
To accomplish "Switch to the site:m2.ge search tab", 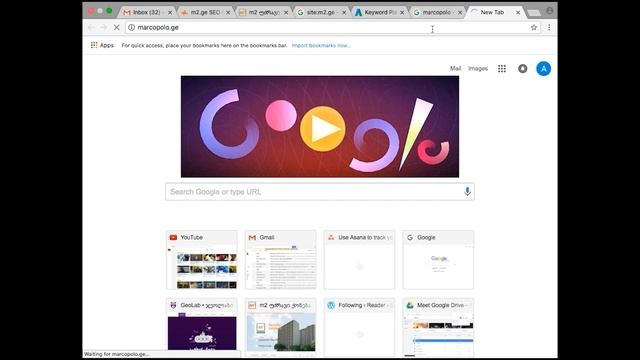I will pos(320,13).
